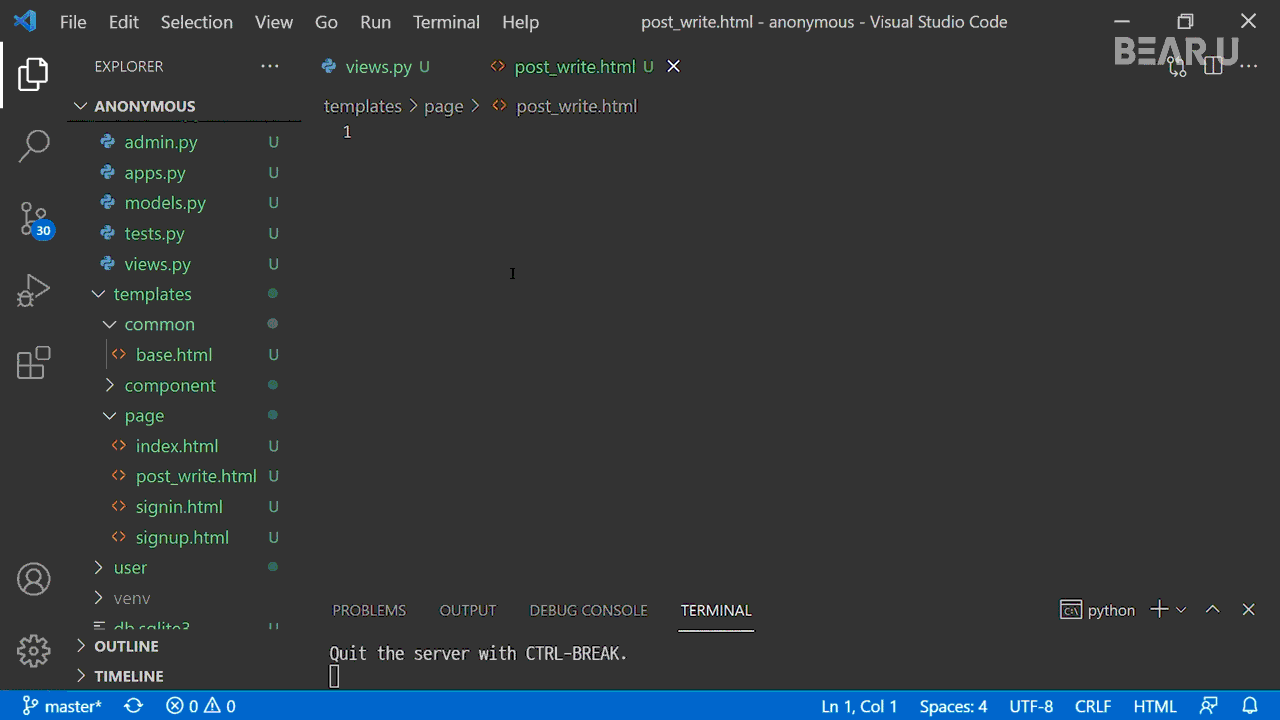Open Explorer more actions ellipsis
Viewport: 1280px width, 720px height.
point(270,66)
